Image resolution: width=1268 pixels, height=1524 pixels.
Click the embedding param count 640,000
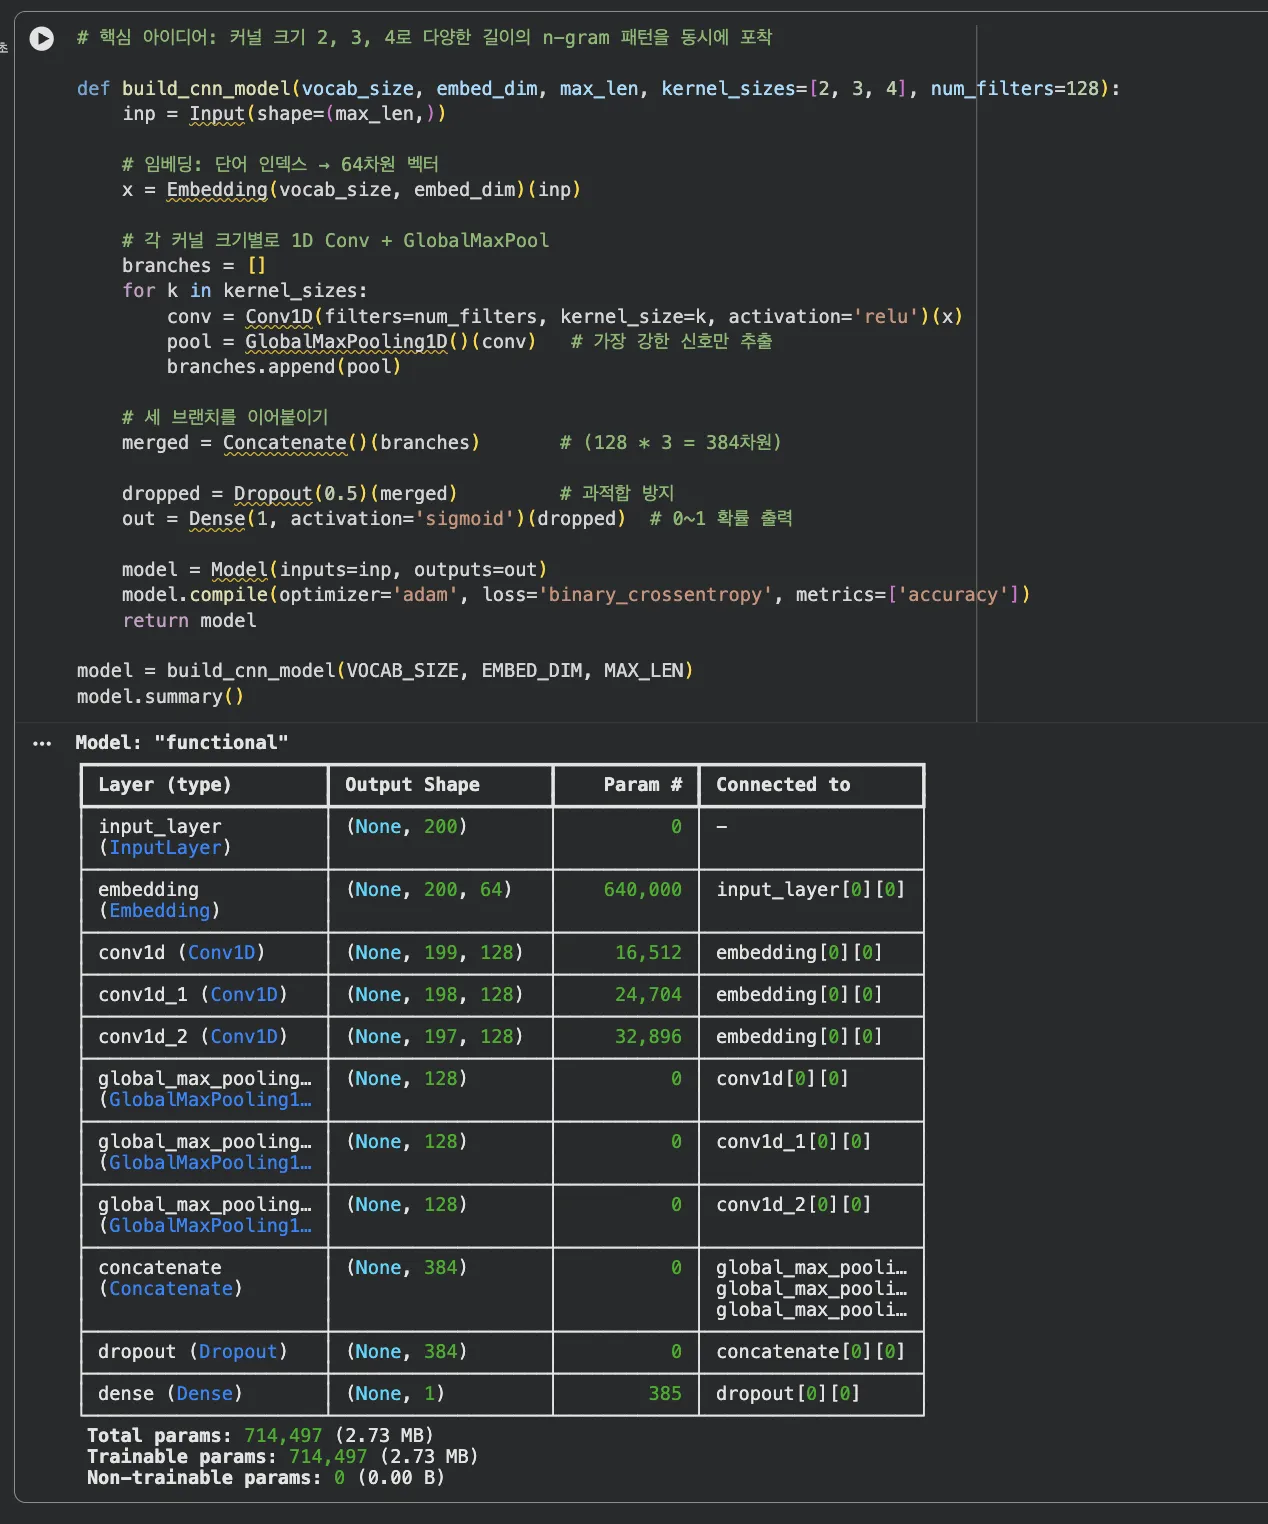(643, 890)
